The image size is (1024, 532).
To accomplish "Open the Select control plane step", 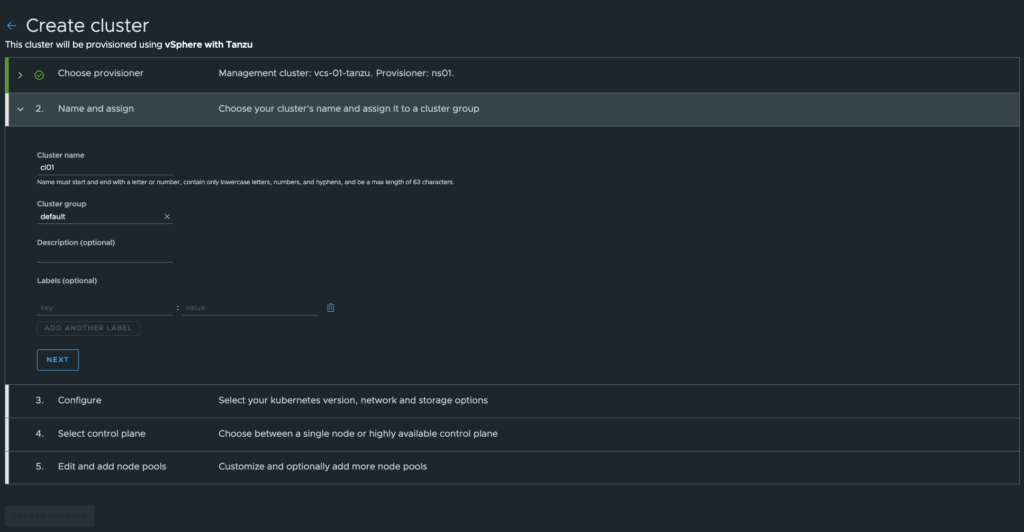I will [x=512, y=433].
